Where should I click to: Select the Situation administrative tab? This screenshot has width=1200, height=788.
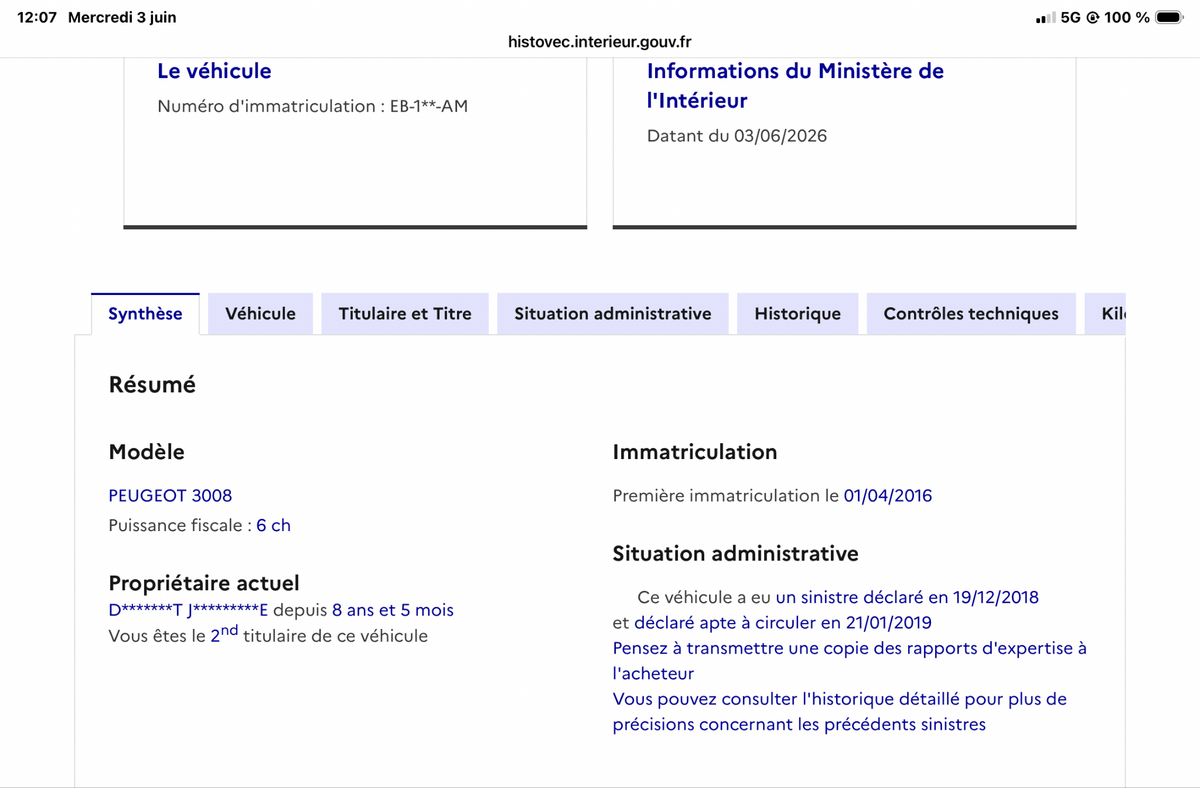click(613, 314)
